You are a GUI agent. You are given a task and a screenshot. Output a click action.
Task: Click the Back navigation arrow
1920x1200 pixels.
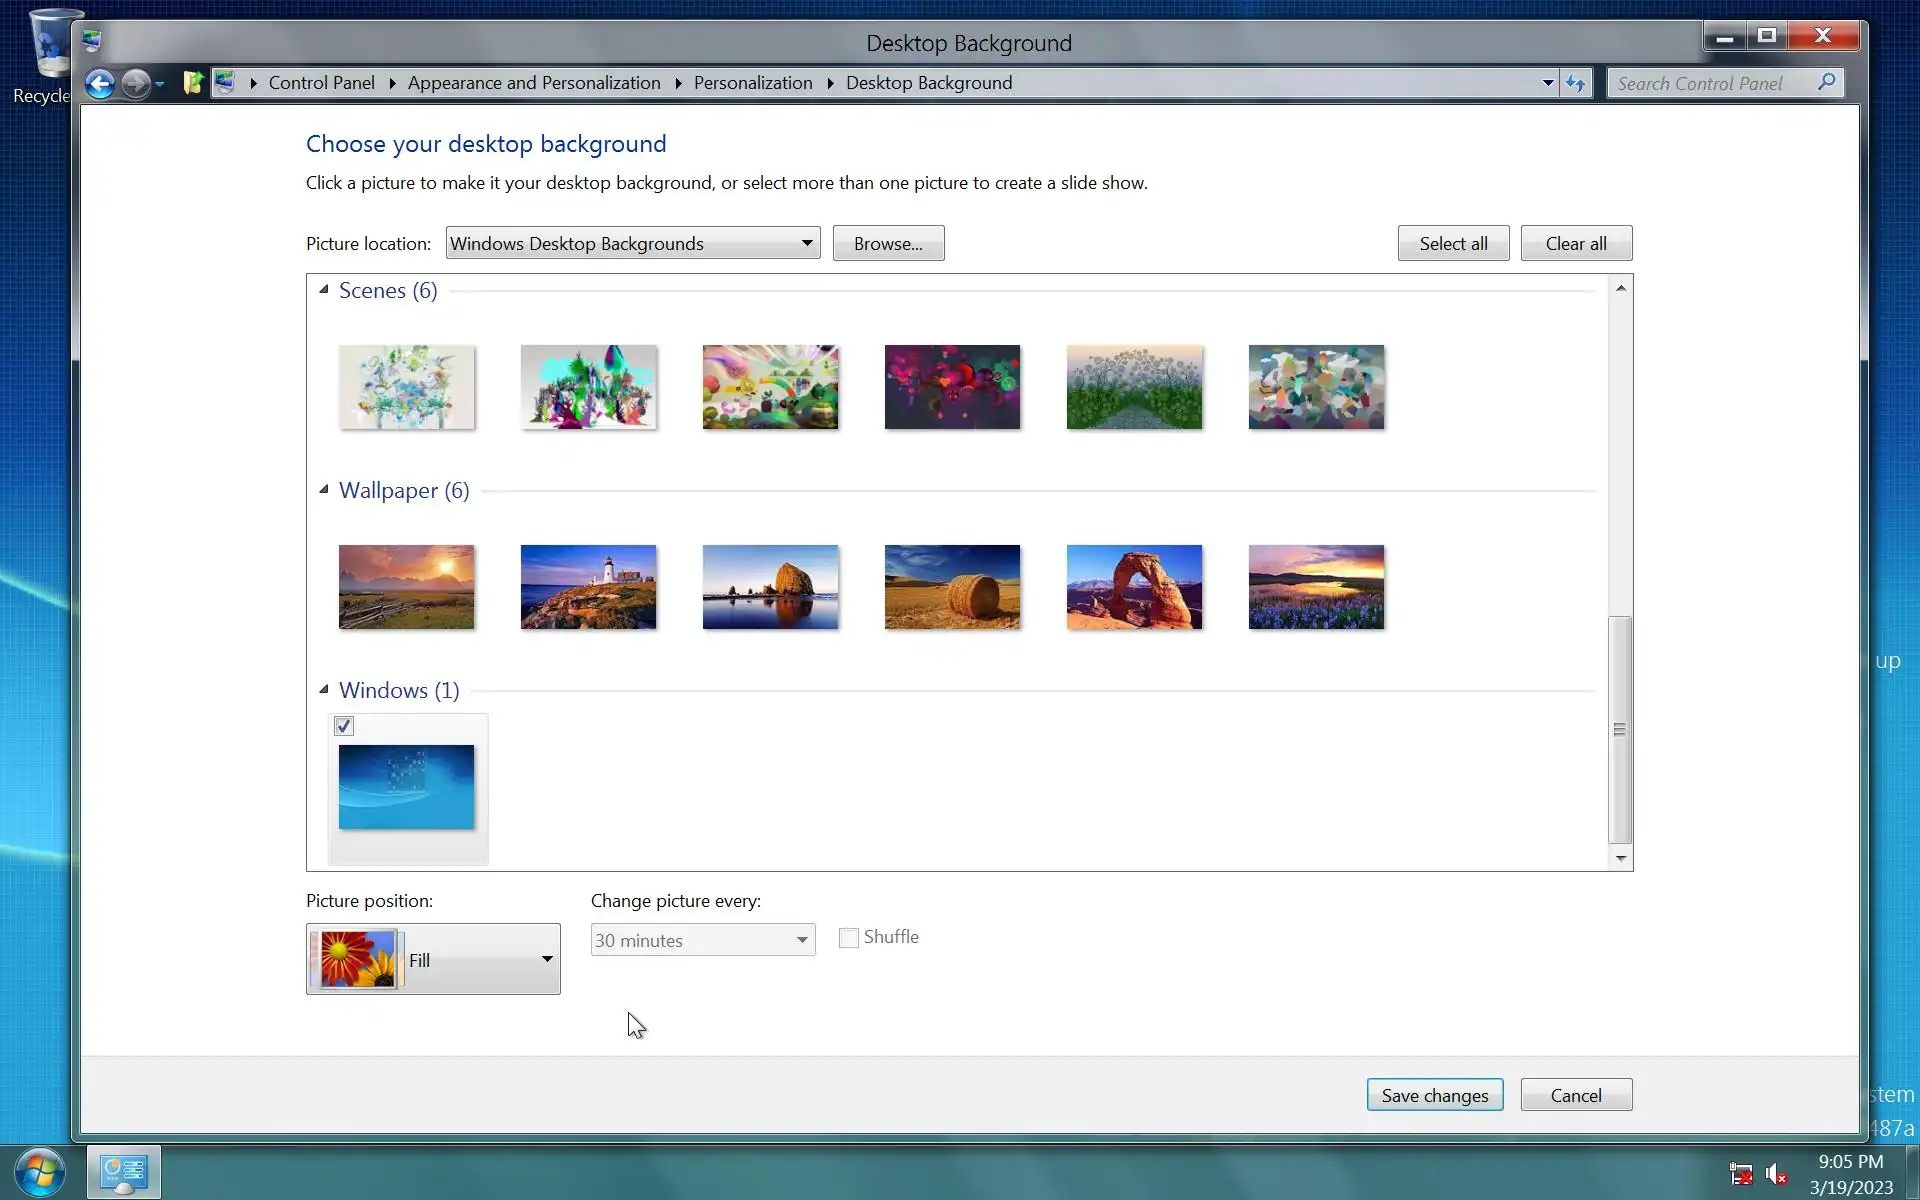coord(99,83)
